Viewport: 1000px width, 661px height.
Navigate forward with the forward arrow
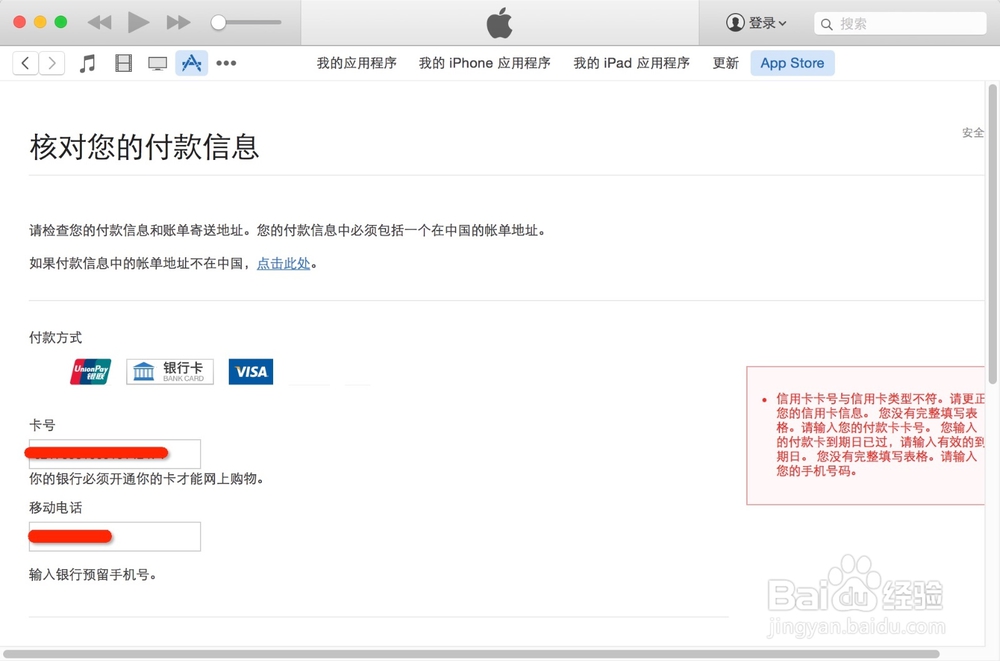point(52,62)
